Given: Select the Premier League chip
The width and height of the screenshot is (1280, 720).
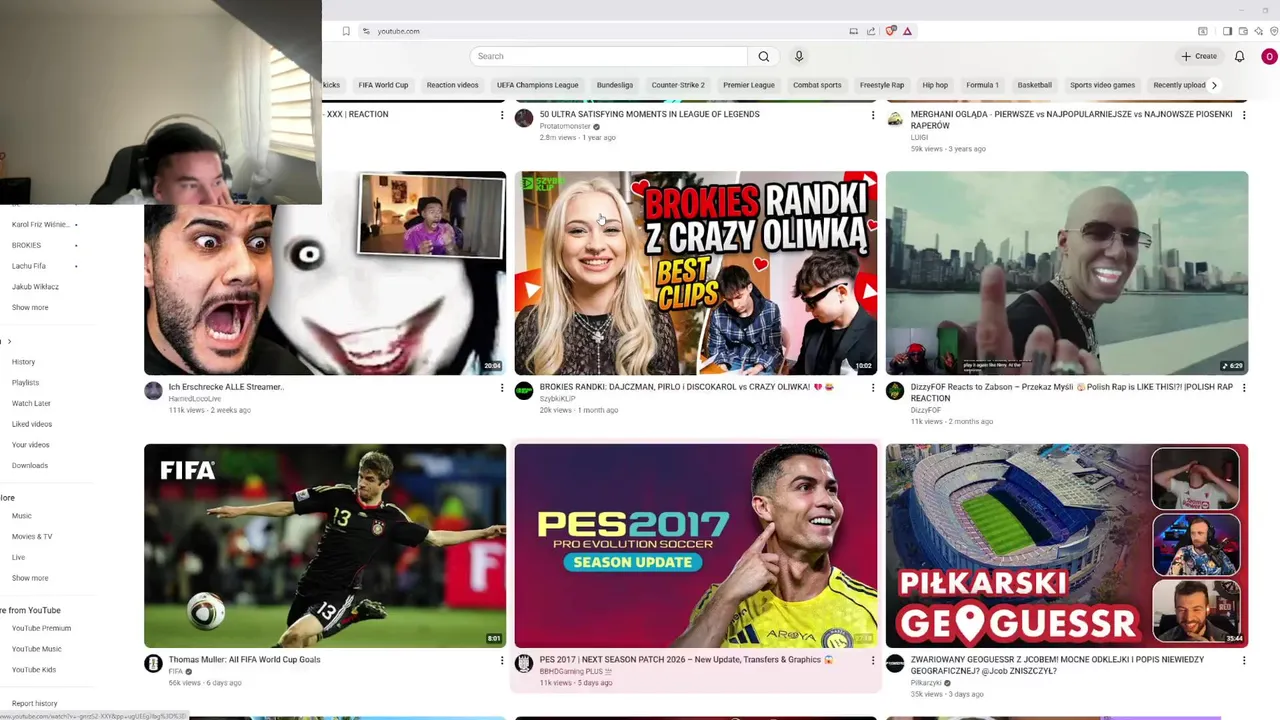Looking at the screenshot, I should click(x=749, y=85).
